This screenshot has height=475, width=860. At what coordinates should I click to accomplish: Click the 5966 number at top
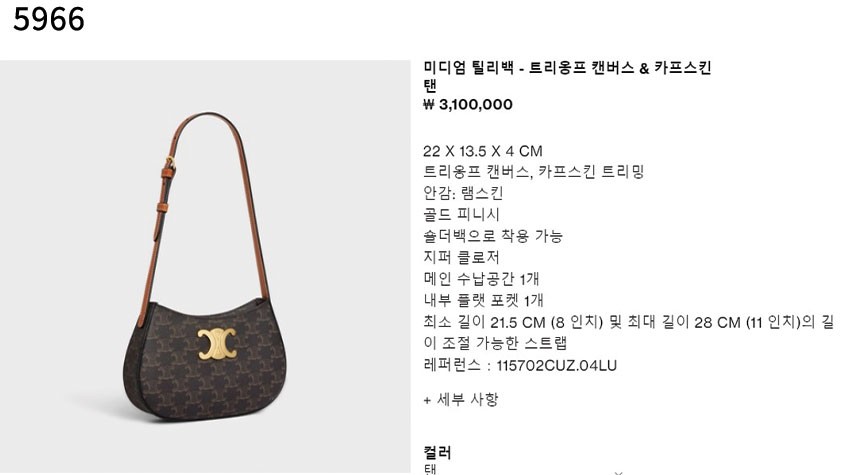pos(49,19)
